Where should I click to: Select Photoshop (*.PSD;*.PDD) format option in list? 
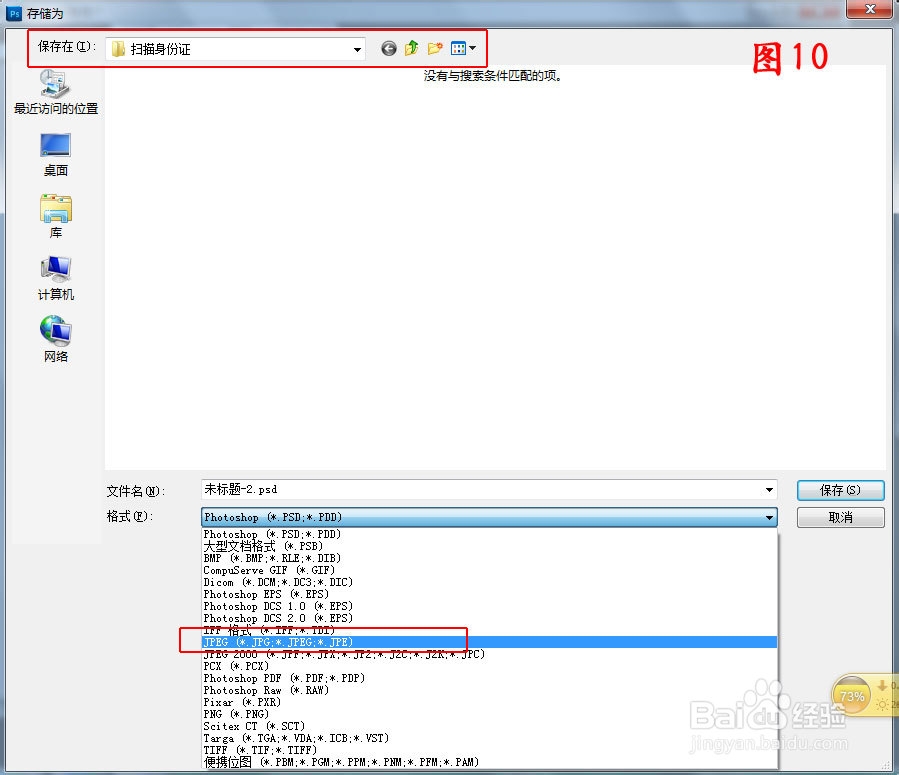(x=490, y=534)
